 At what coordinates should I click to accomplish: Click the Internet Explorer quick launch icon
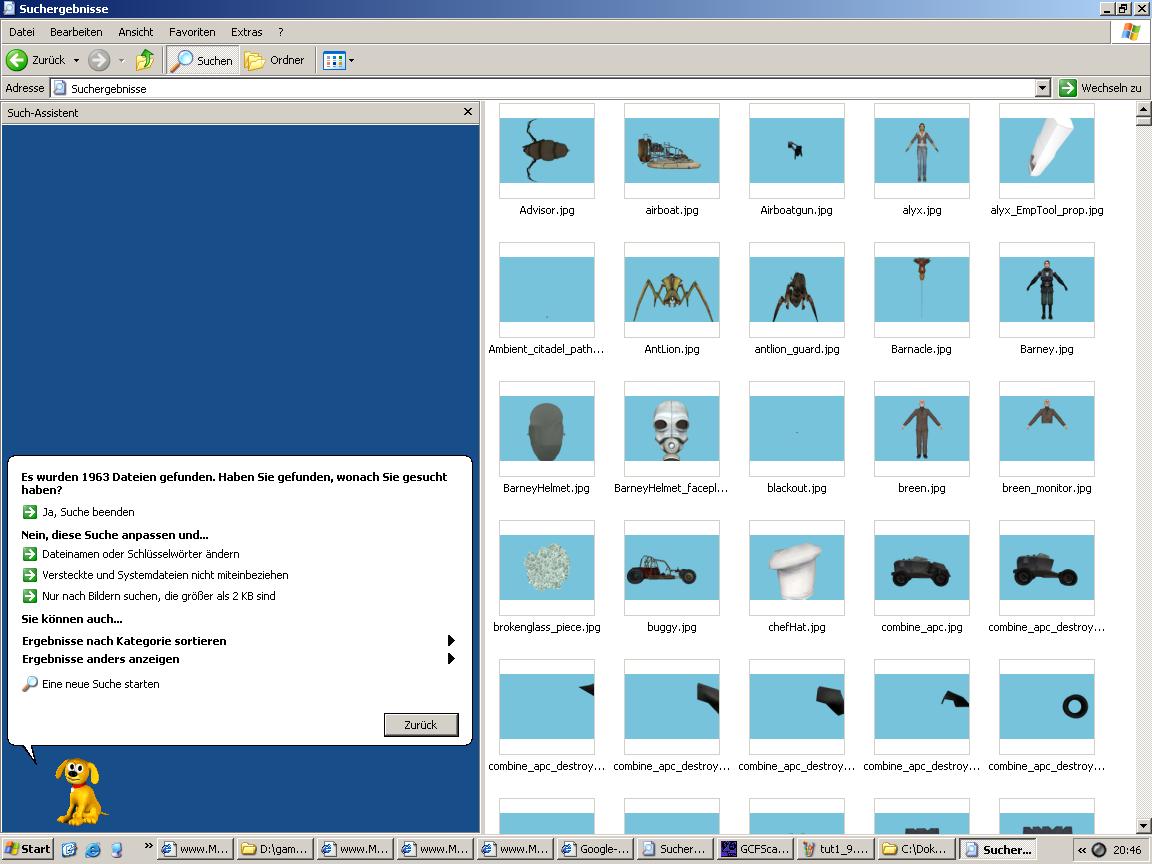93,849
